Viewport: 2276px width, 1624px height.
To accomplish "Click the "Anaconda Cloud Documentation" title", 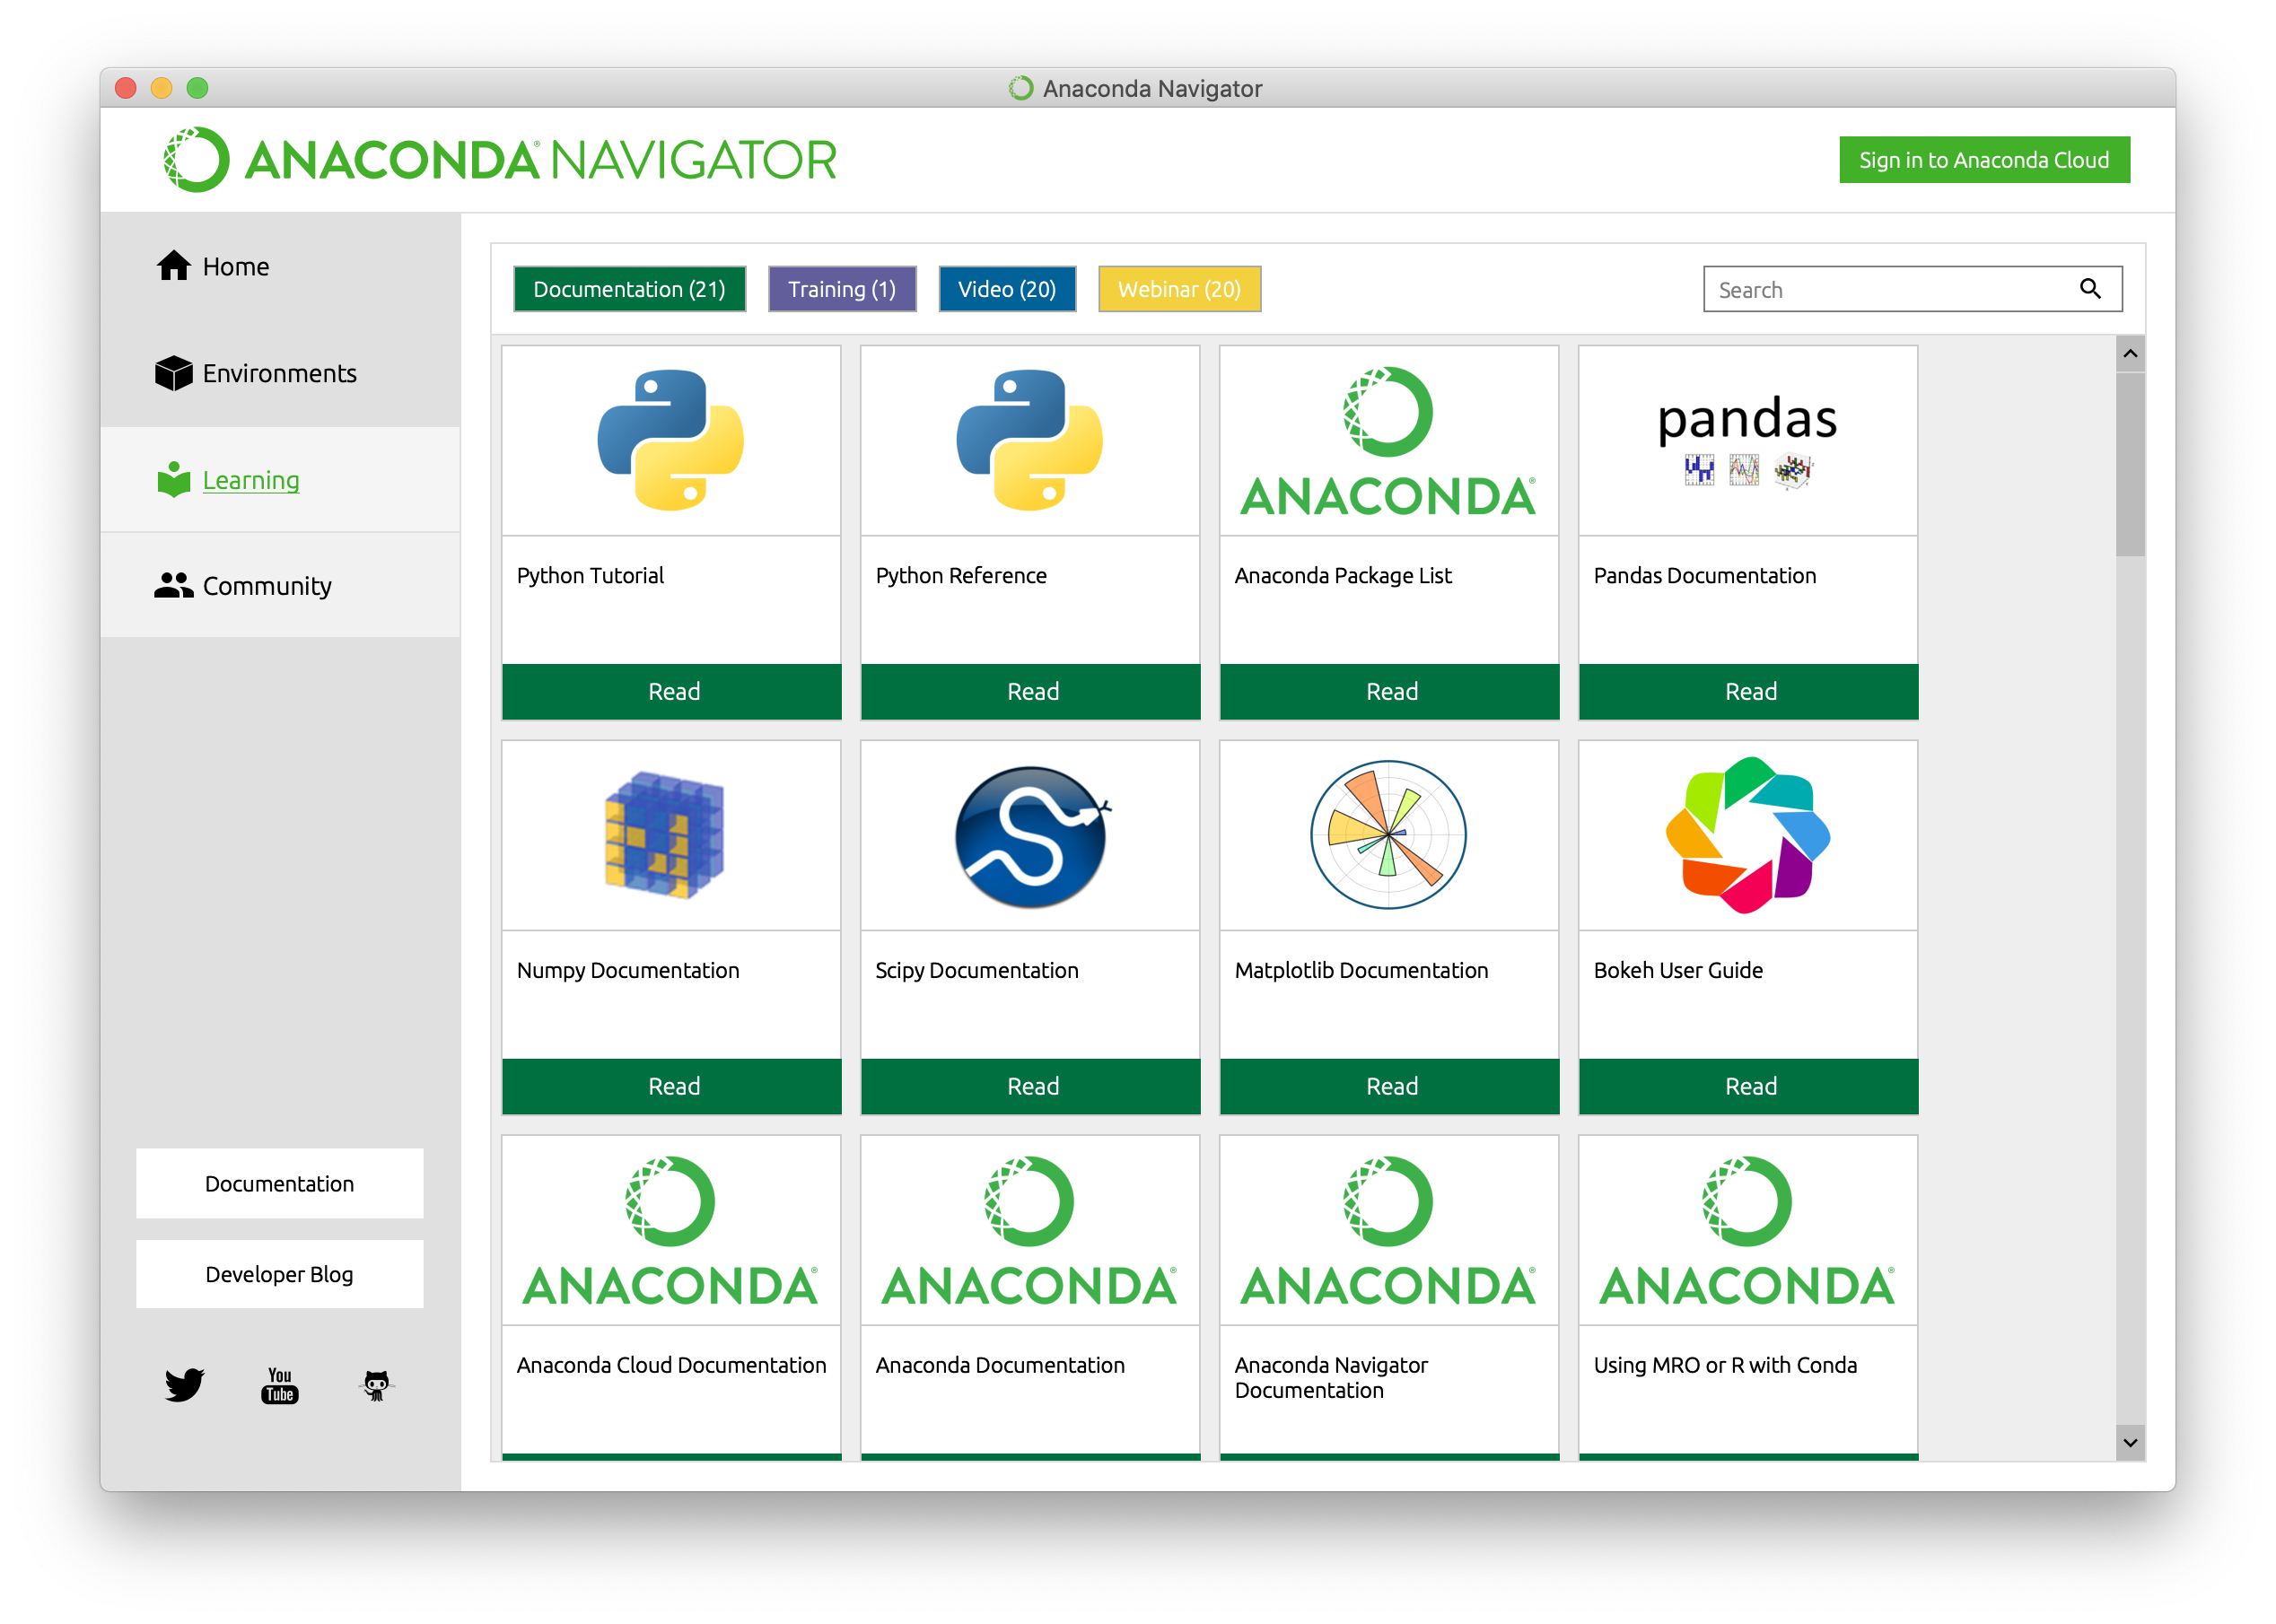I will (x=671, y=1365).
